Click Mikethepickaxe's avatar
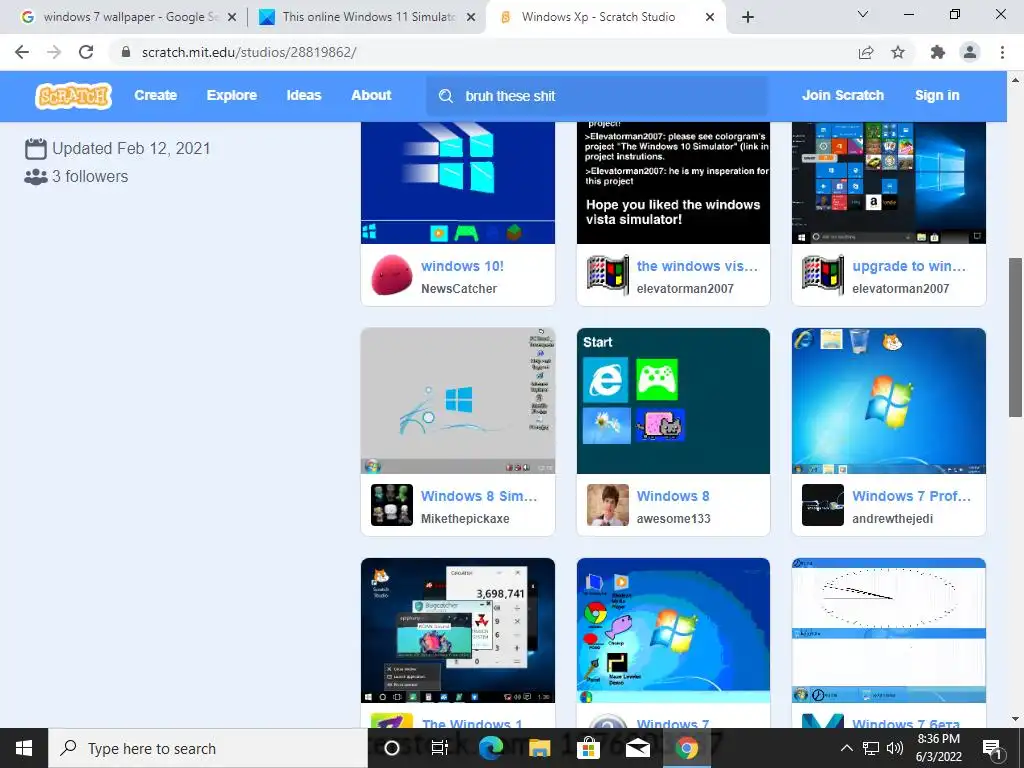The height and width of the screenshot is (768, 1024). [x=392, y=505]
